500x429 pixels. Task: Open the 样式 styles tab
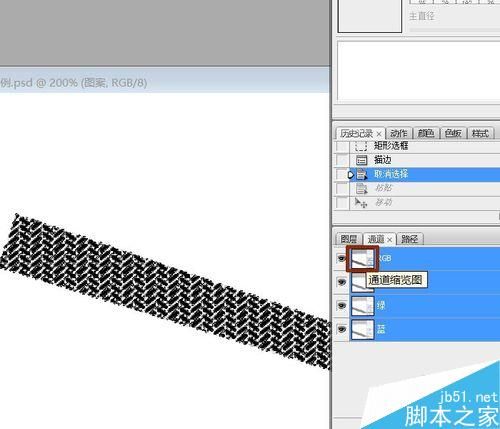480,133
